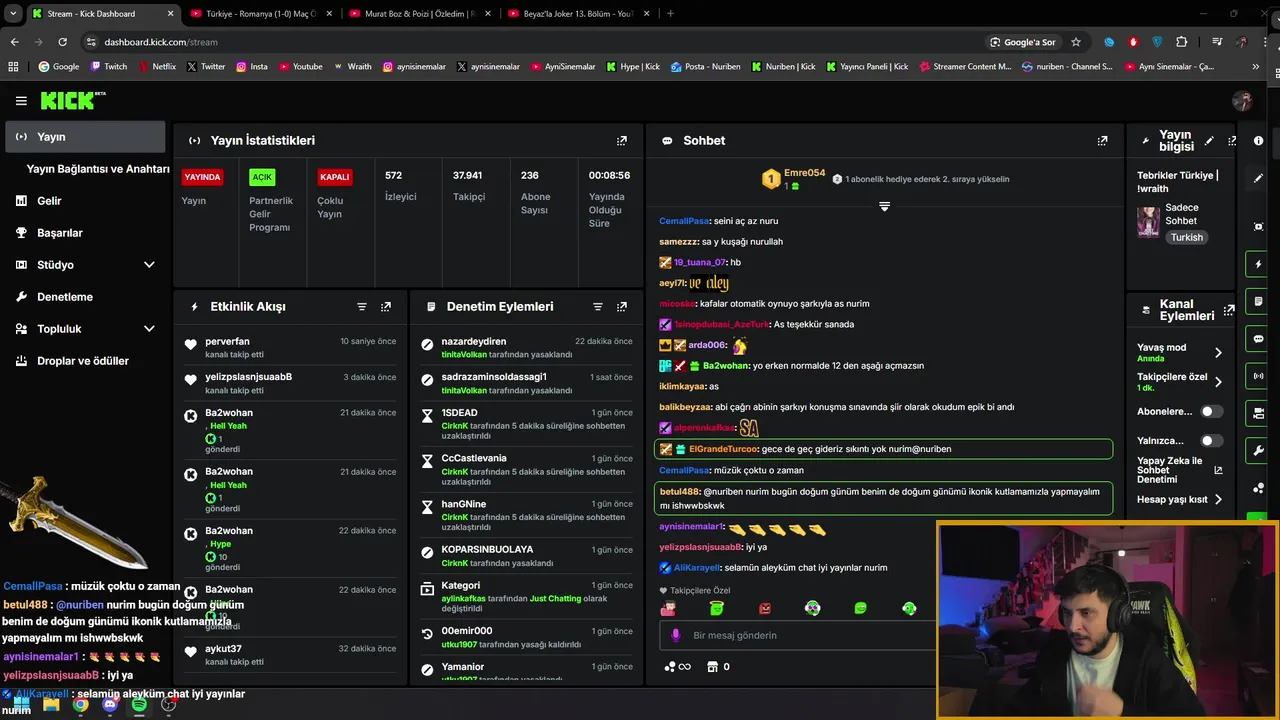Image resolution: width=1280 pixels, height=720 pixels.
Task: Reload the page
Action: (x=62, y=42)
